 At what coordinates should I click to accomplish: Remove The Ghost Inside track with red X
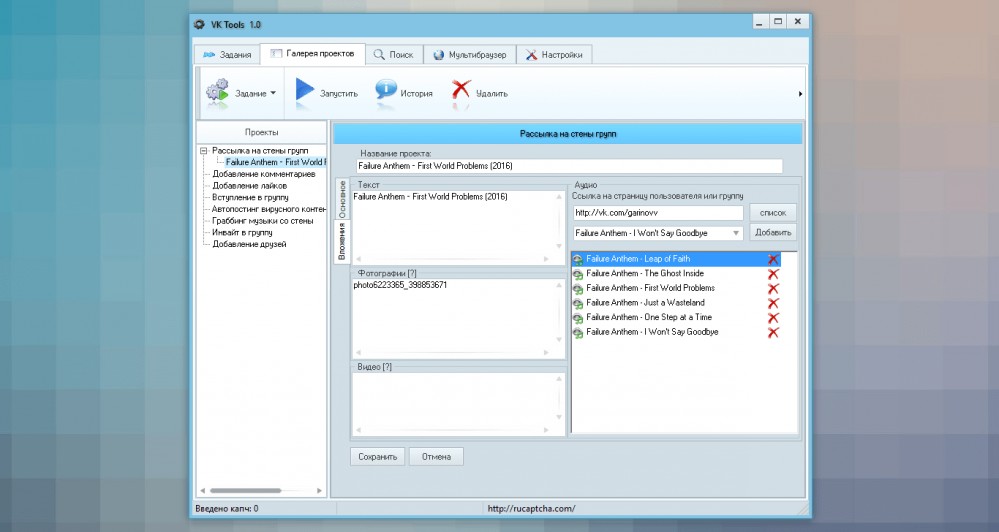(773, 274)
